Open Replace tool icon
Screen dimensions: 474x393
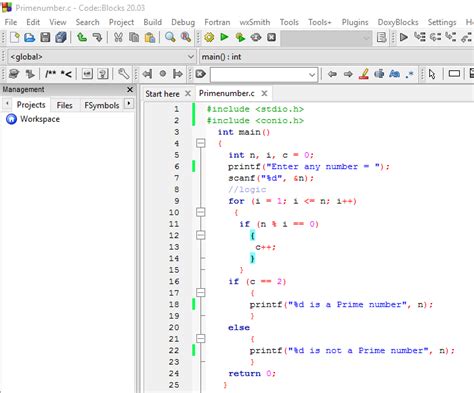(186, 37)
